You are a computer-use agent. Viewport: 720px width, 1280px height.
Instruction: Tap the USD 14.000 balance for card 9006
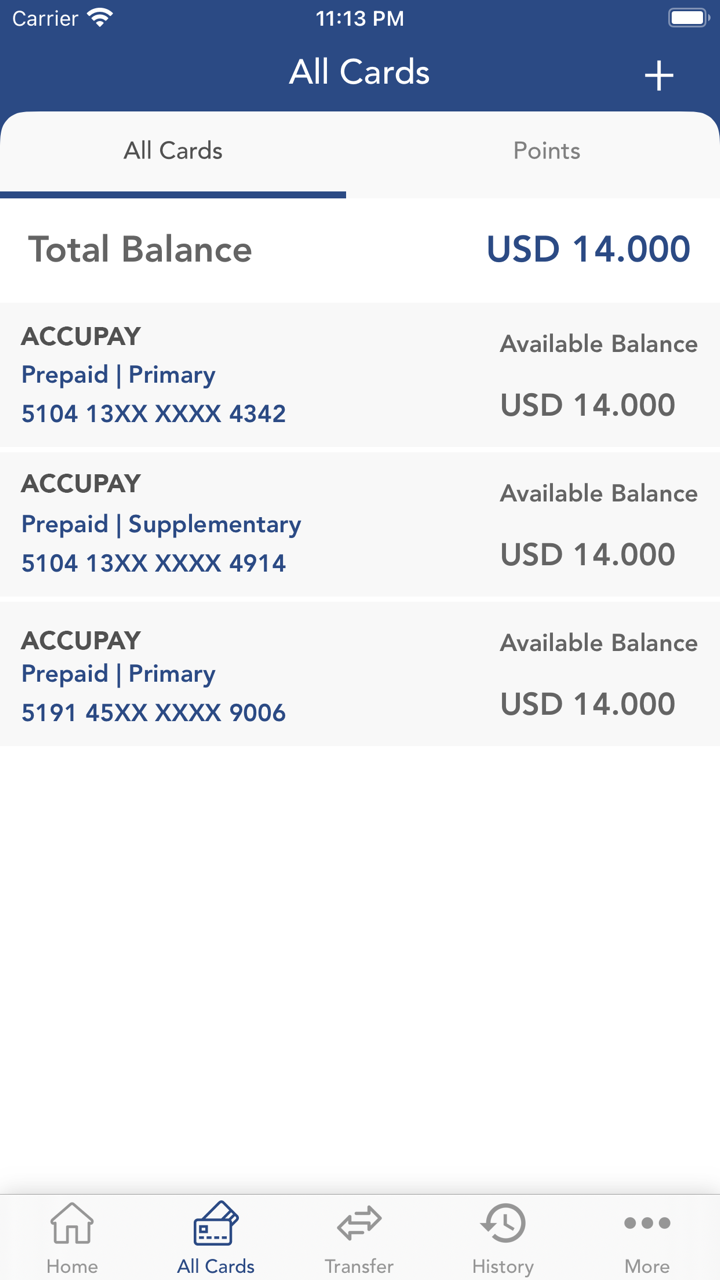click(x=588, y=704)
